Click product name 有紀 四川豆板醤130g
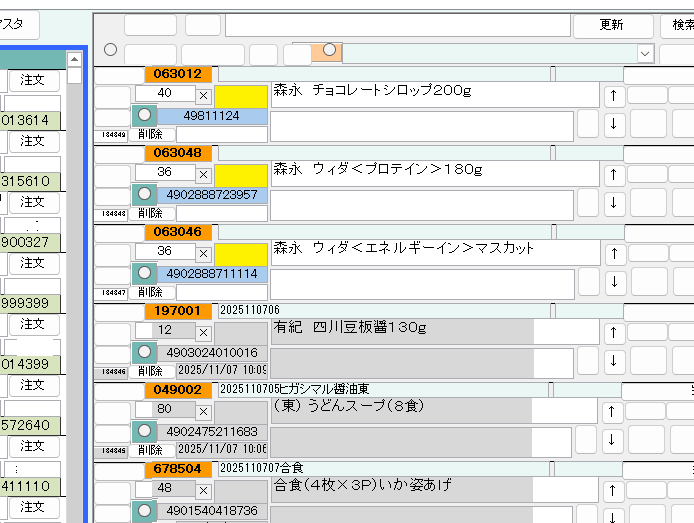 [x=350, y=327]
